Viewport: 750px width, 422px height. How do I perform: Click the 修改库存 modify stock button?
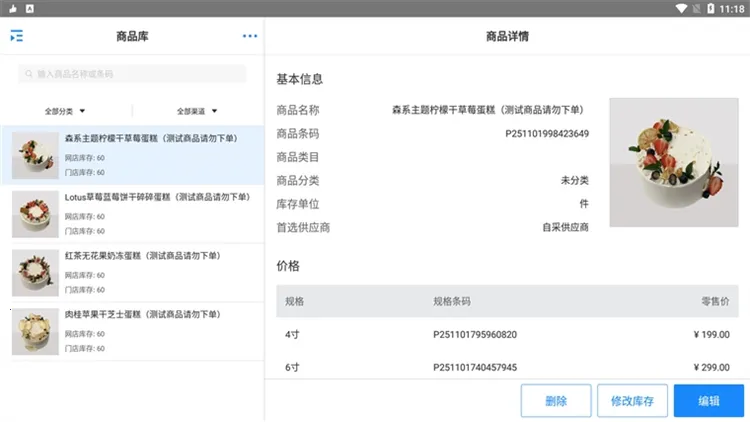pyautogui.click(x=632, y=400)
